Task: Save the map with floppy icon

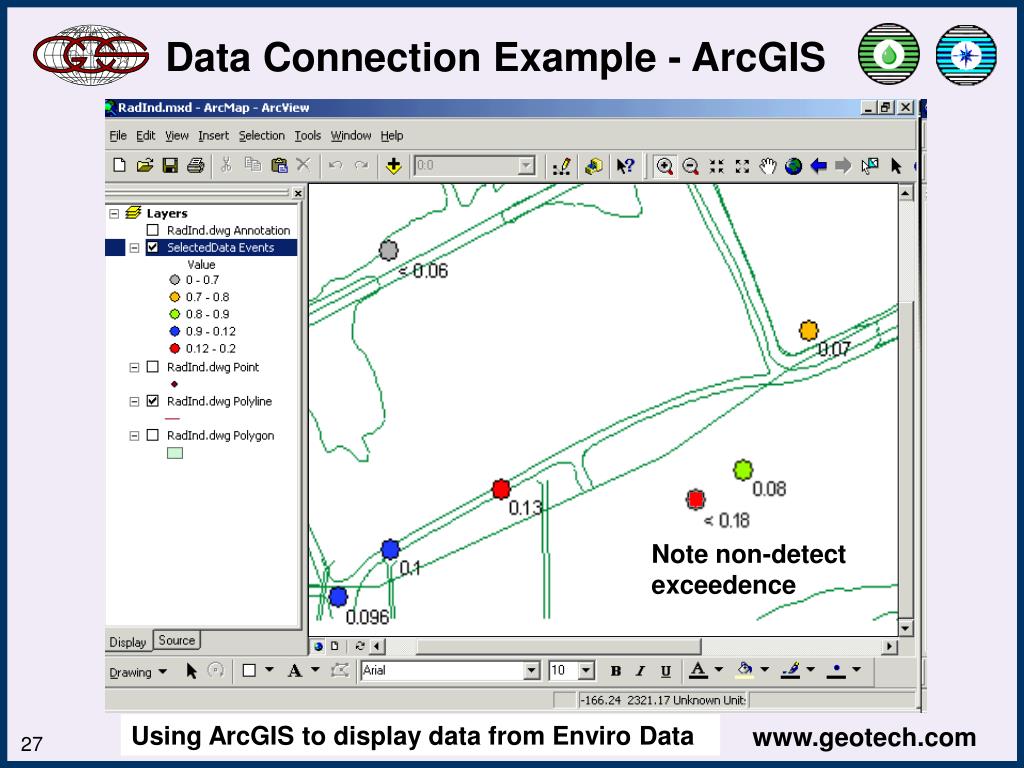Action: (x=170, y=165)
